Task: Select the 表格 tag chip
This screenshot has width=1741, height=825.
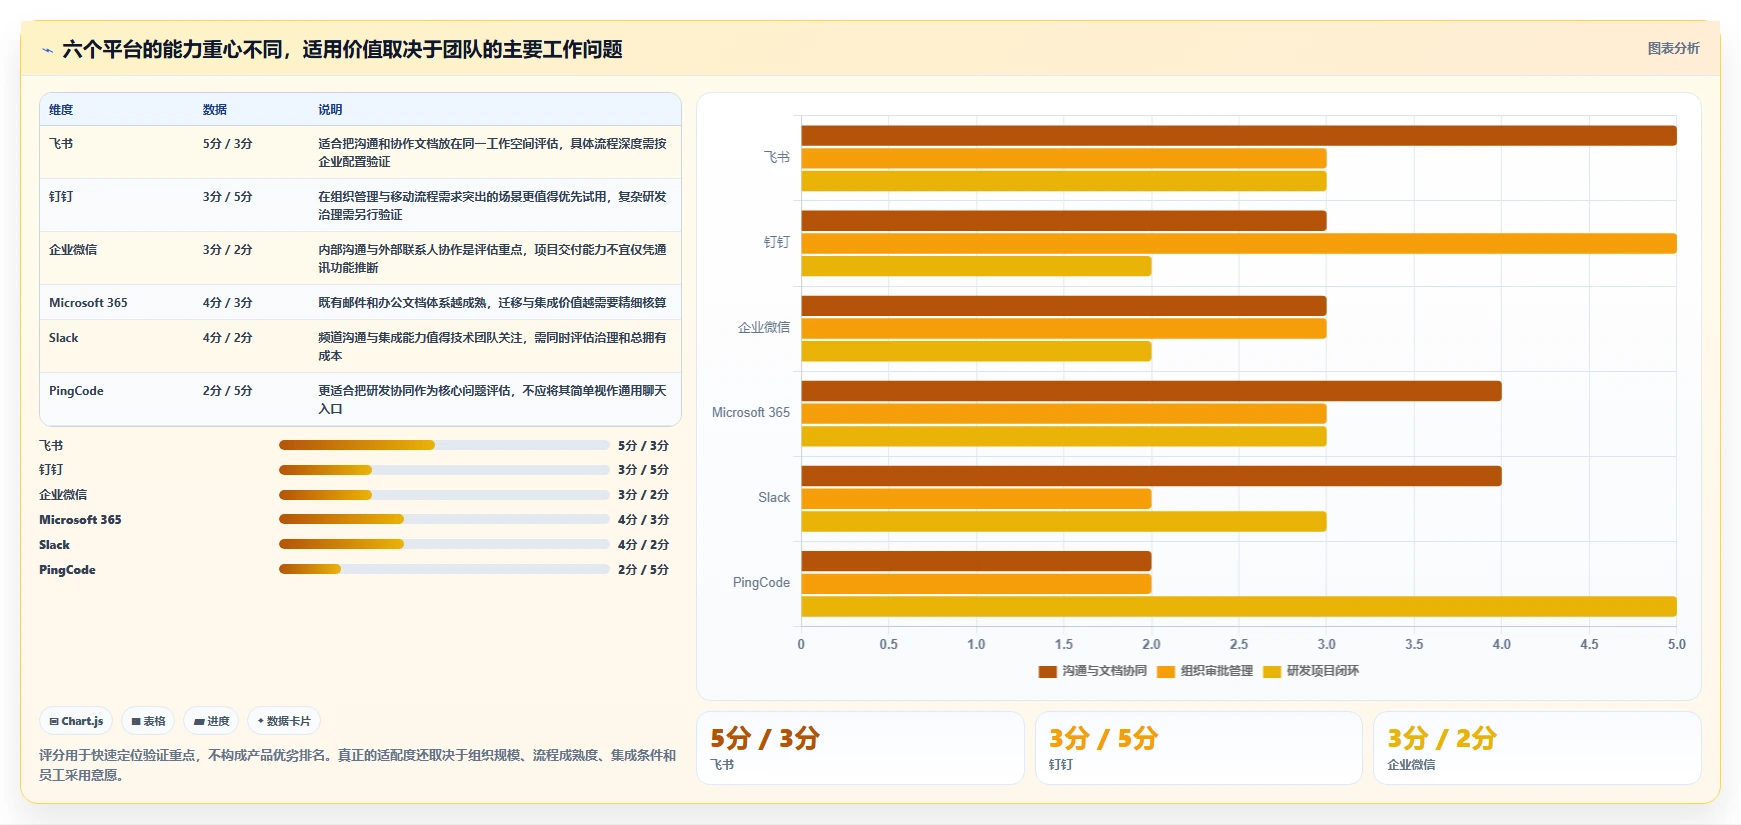Action: tap(148, 721)
